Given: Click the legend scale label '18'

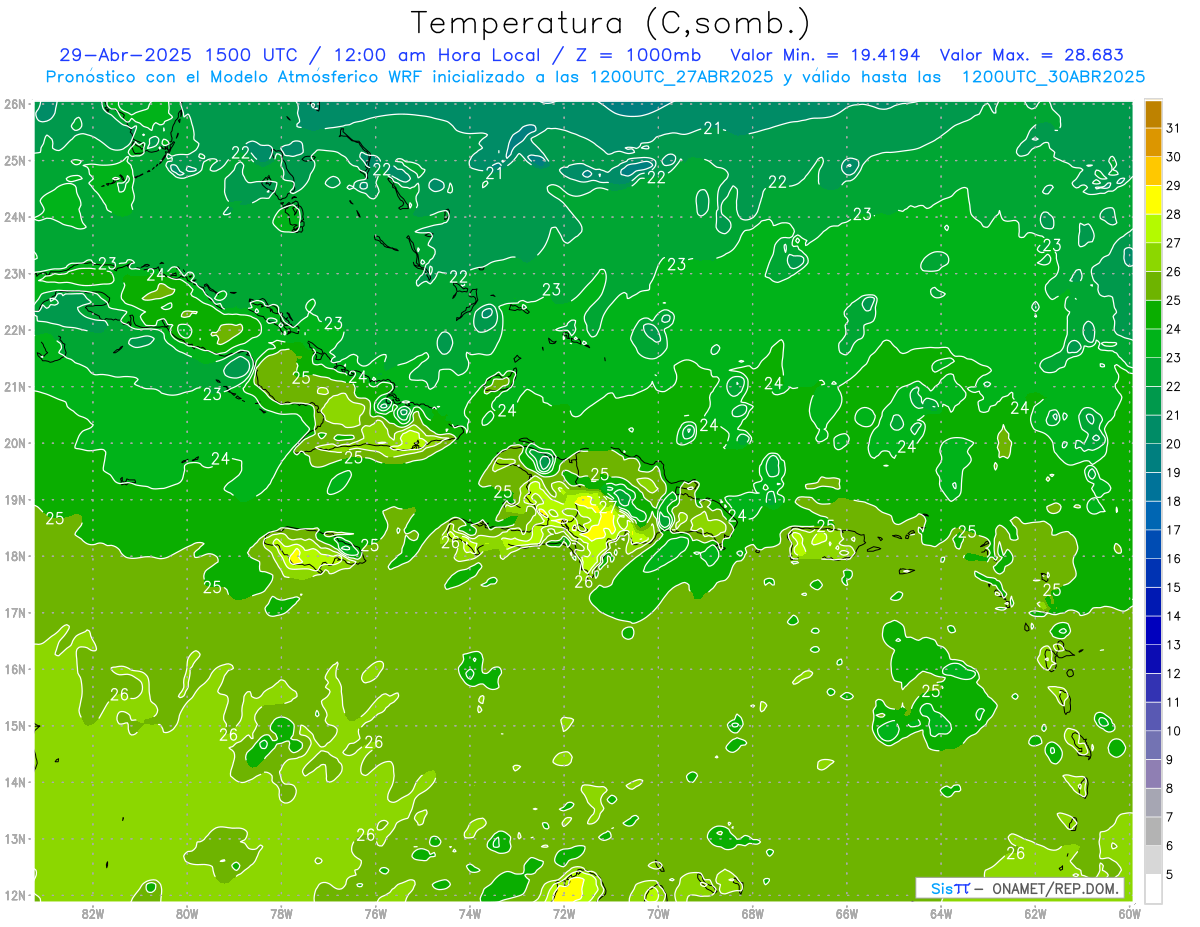Looking at the screenshot, I should tap(1174, 501).
